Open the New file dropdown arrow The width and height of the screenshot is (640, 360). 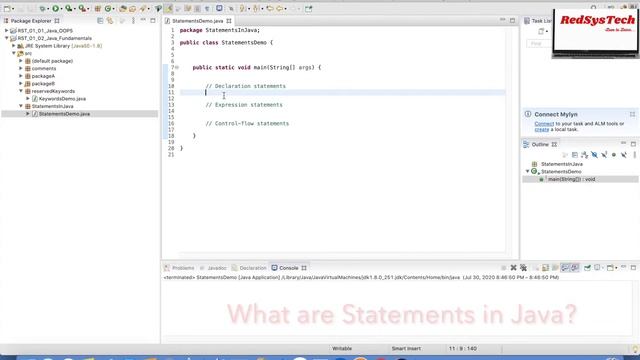[13, 9]
